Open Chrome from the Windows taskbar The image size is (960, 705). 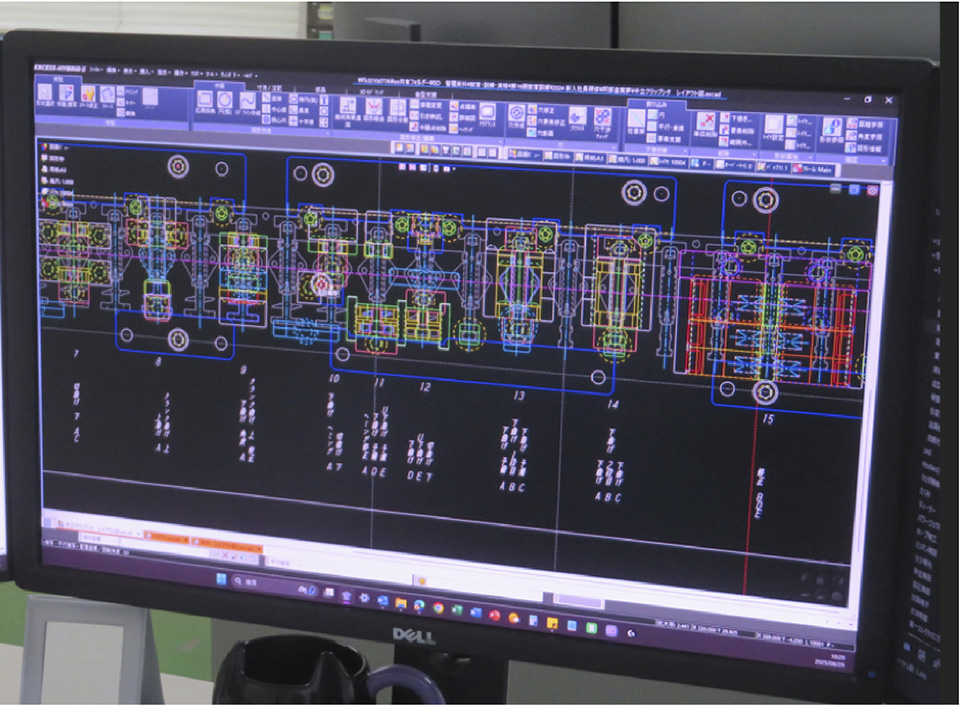coord(438,606)
